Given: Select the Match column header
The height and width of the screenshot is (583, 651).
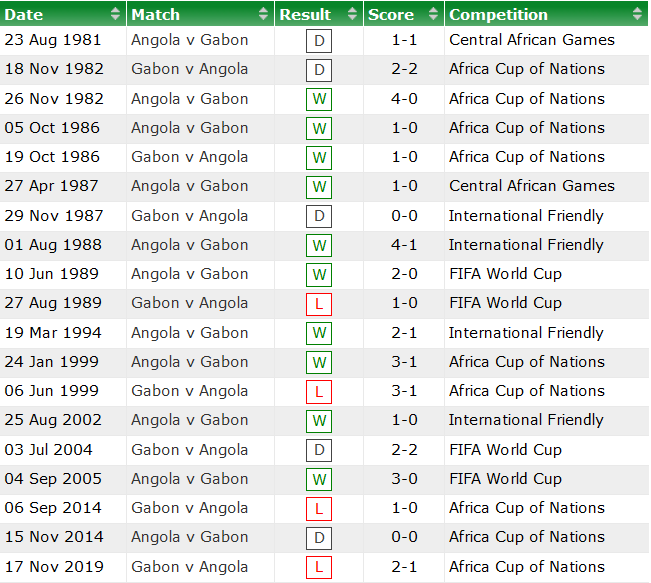Looking at the screenshot, I should click(x=155, y=14).
